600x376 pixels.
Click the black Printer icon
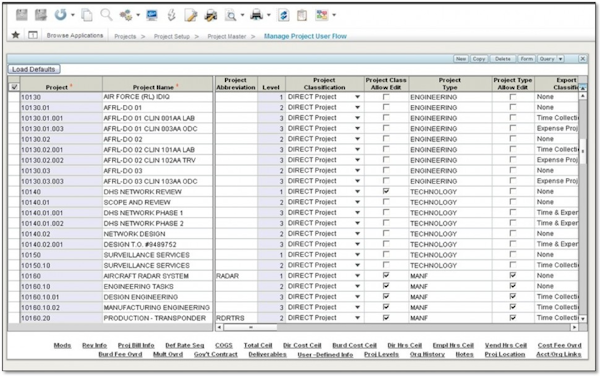pos(256,15)
